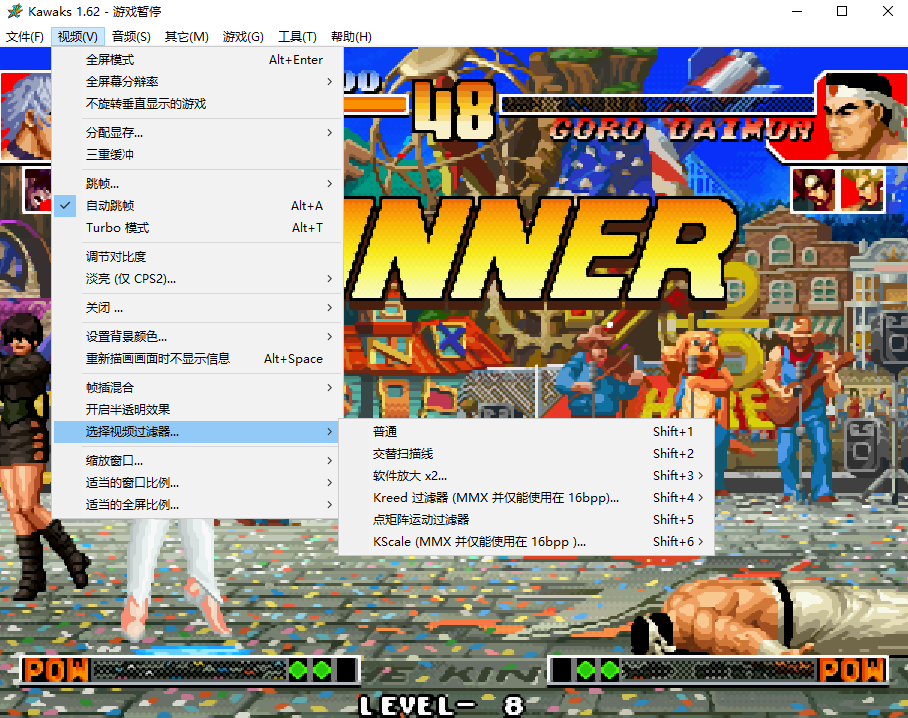The height and width of the screenshot is (718, 908).
Task: Select 全屏模式 fullscreen mode
Action: (110, 60)
